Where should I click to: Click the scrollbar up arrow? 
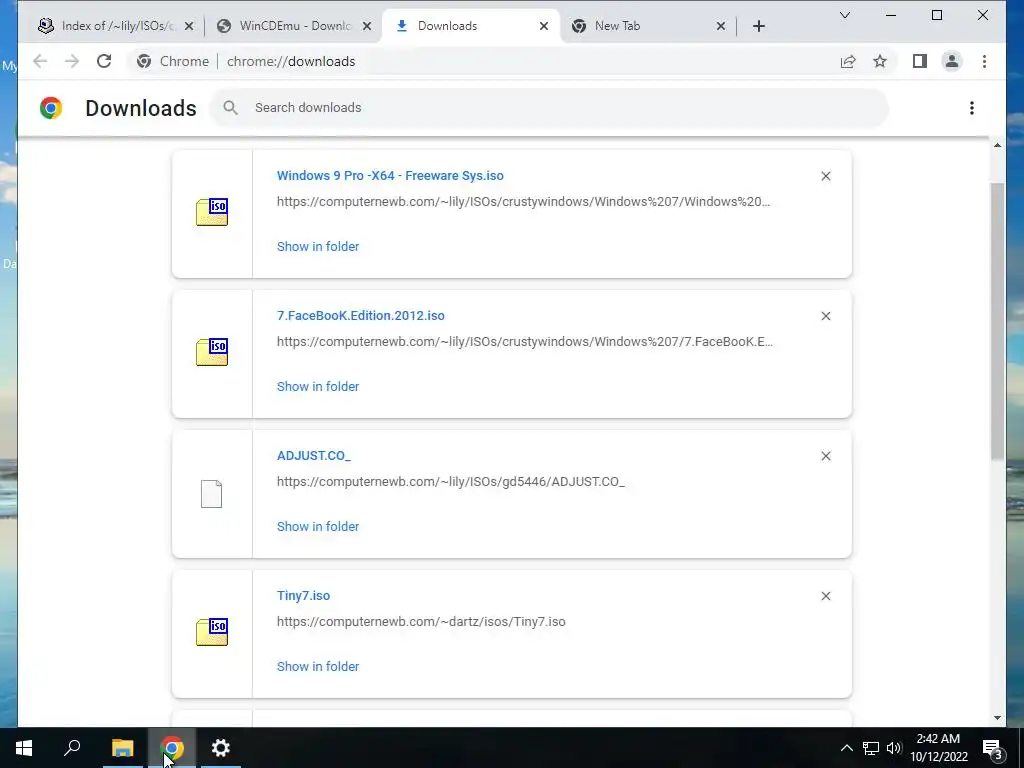click(x=997, y=145)
